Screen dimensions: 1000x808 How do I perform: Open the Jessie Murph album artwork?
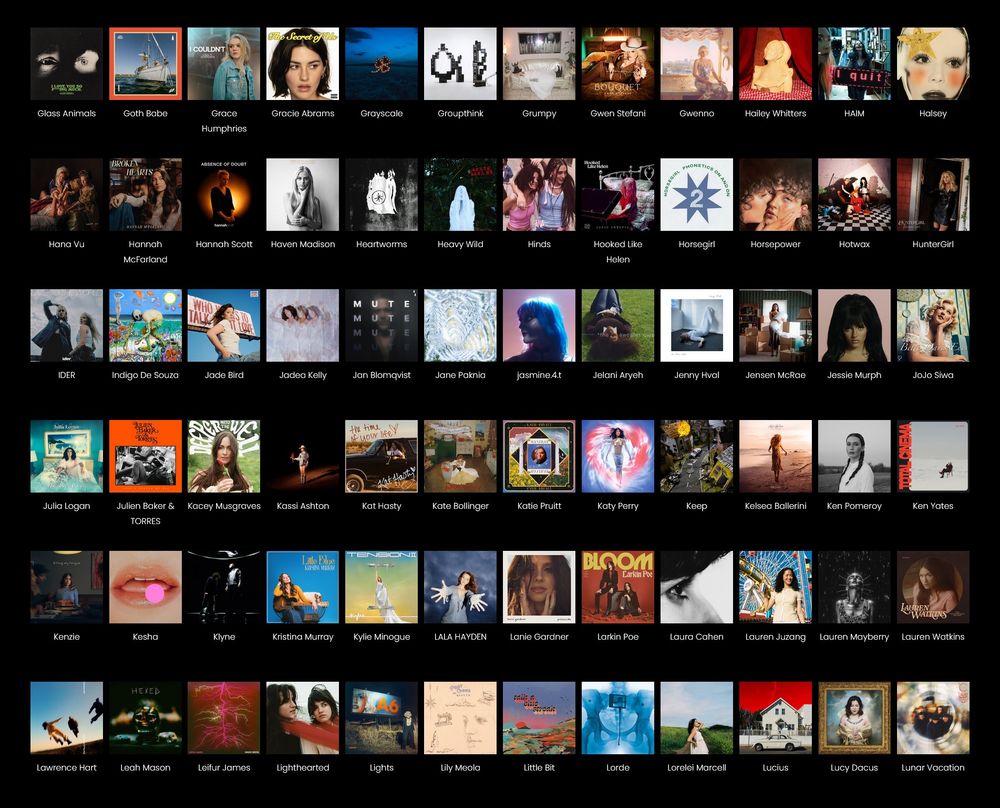tap(855, 325)
